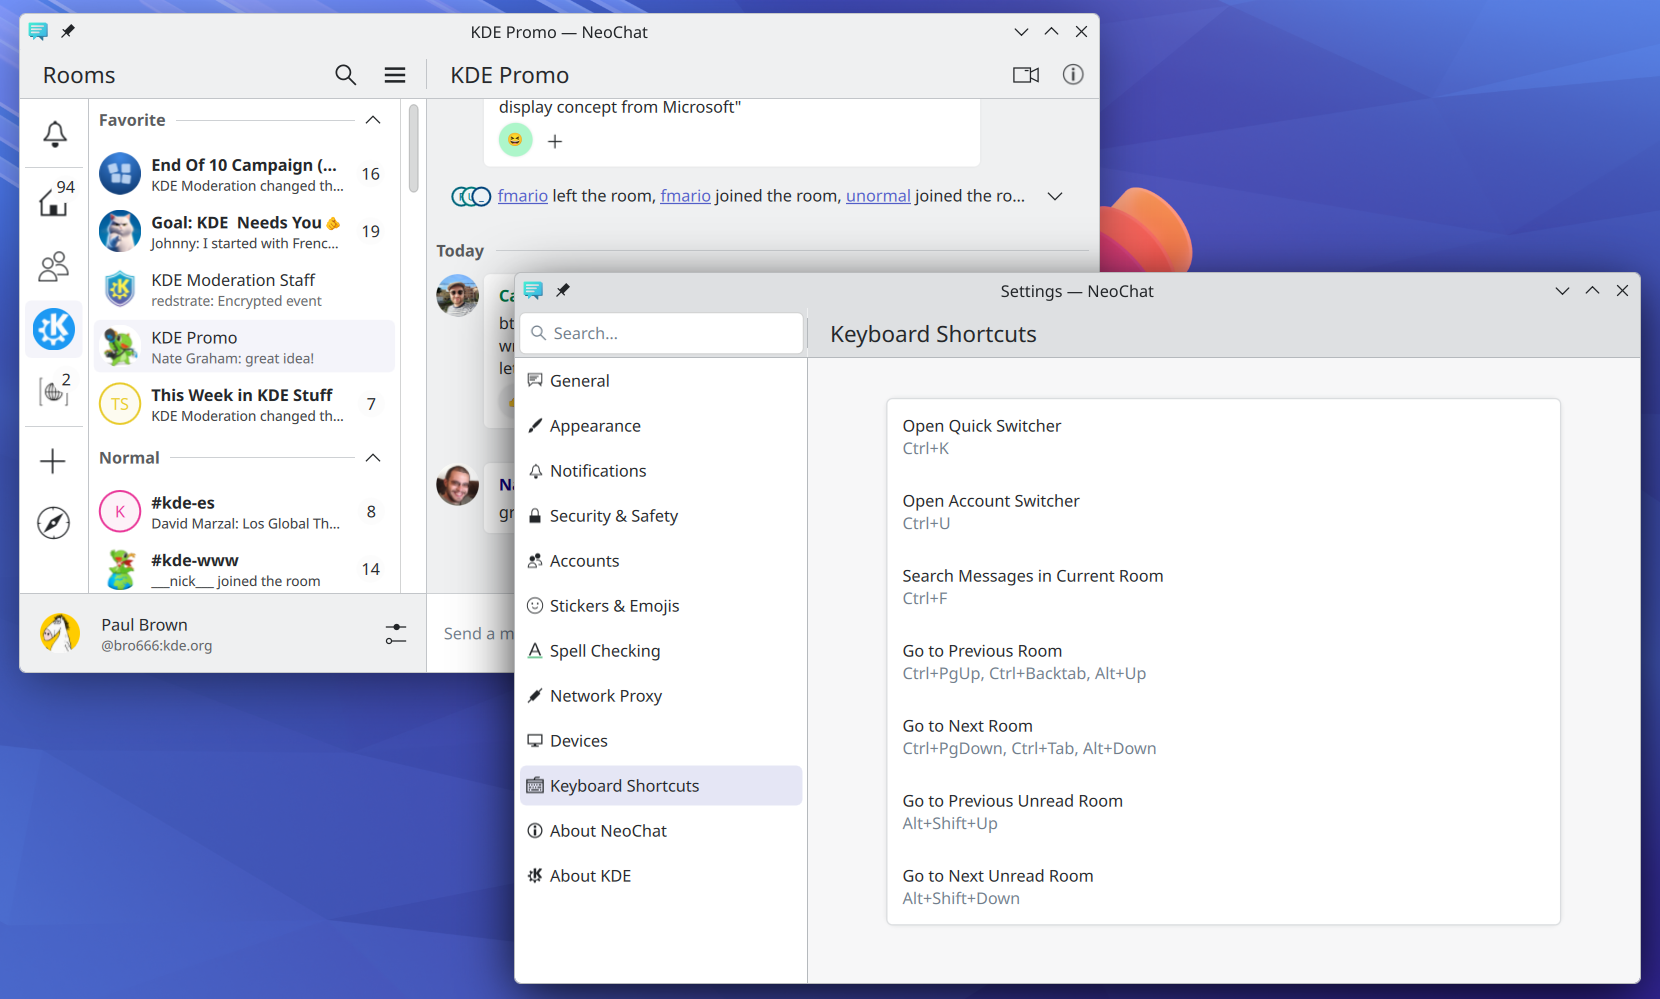Screen dimensions: 1660x999
Task: Open account settings sliders icon
Action: point(395,634)
